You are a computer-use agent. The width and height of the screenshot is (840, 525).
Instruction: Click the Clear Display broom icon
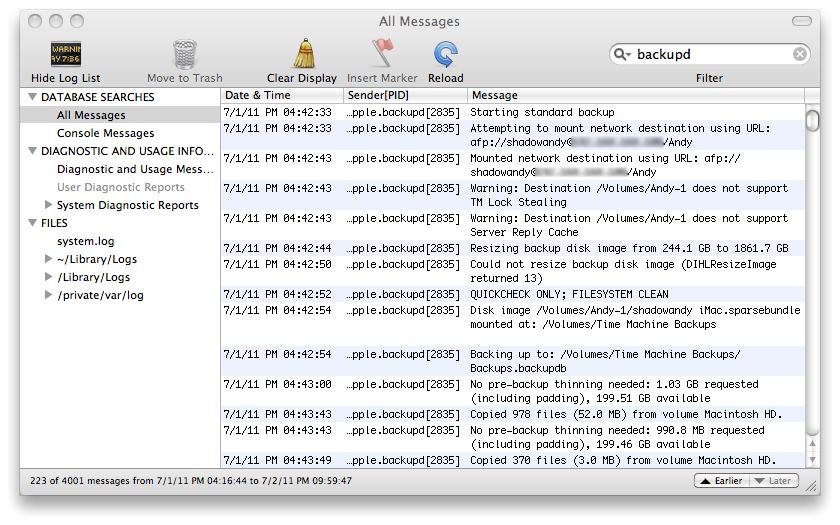[303, 54]
